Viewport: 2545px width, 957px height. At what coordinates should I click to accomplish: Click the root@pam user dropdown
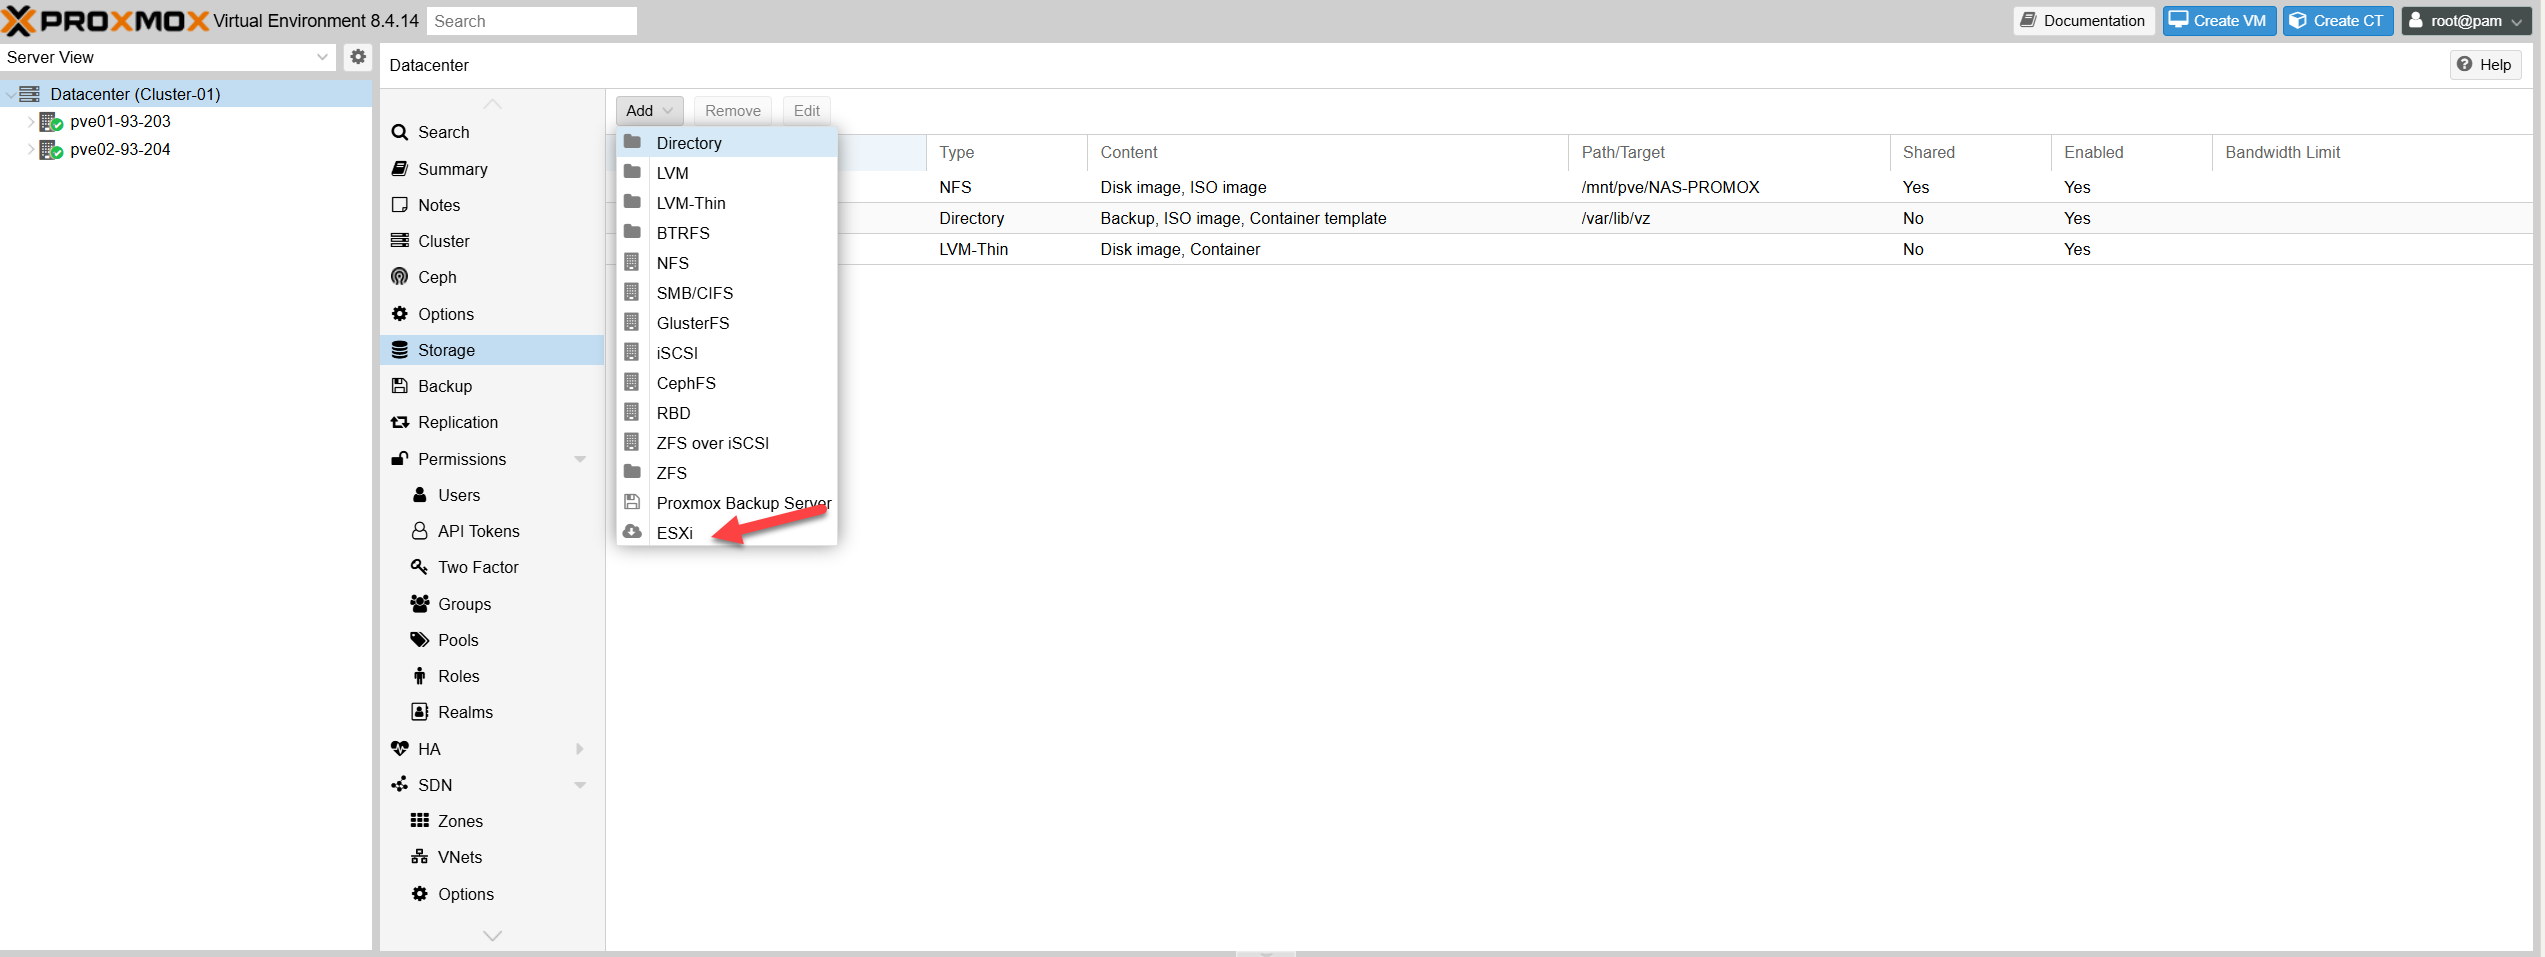point(2465,20)
